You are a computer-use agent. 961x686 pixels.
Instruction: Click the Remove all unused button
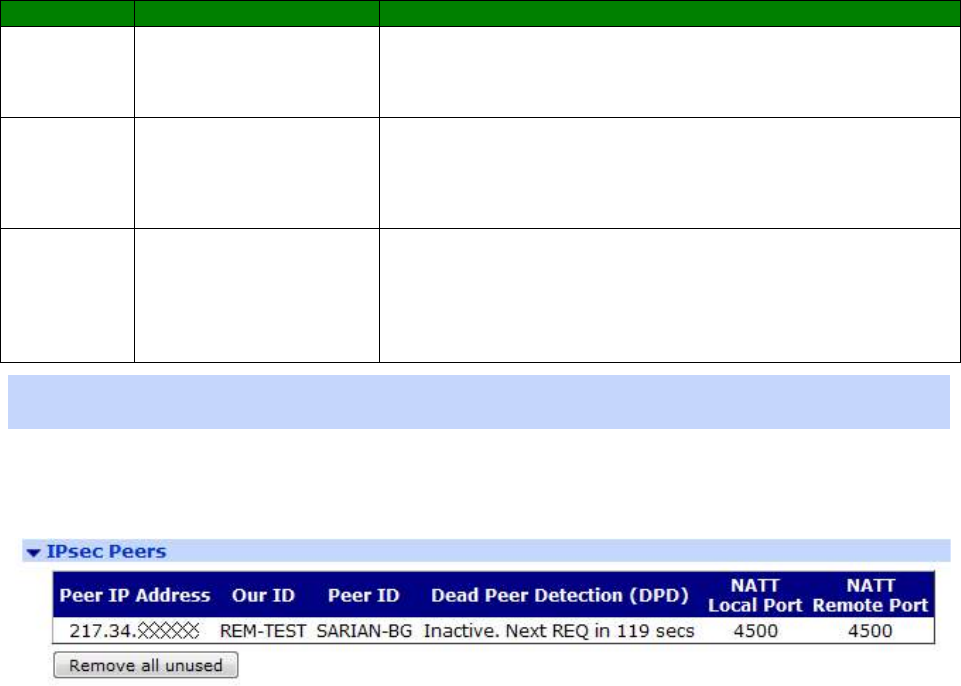click(146, 665)
